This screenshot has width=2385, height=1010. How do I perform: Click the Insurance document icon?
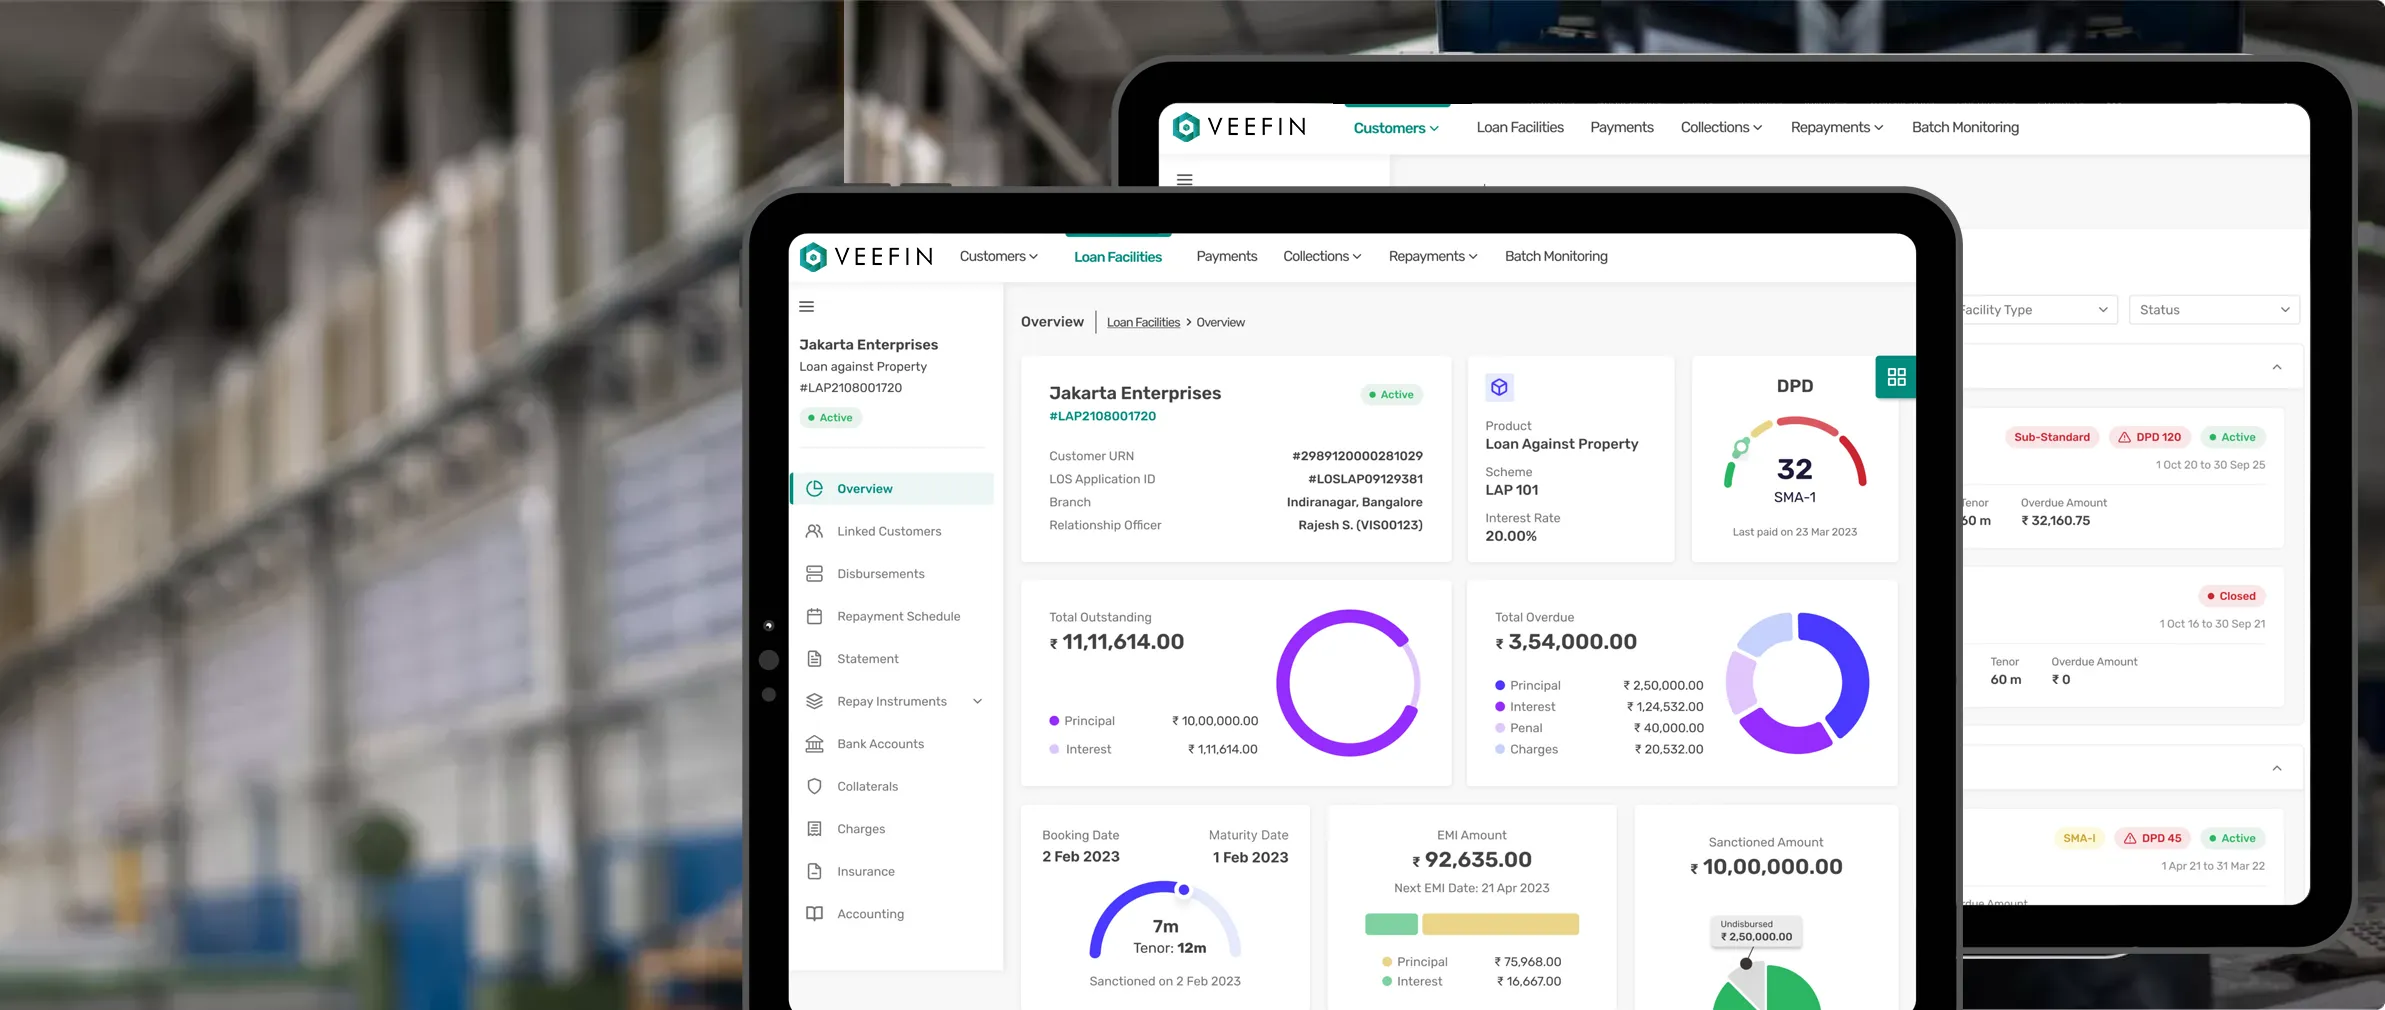[815, 872]
